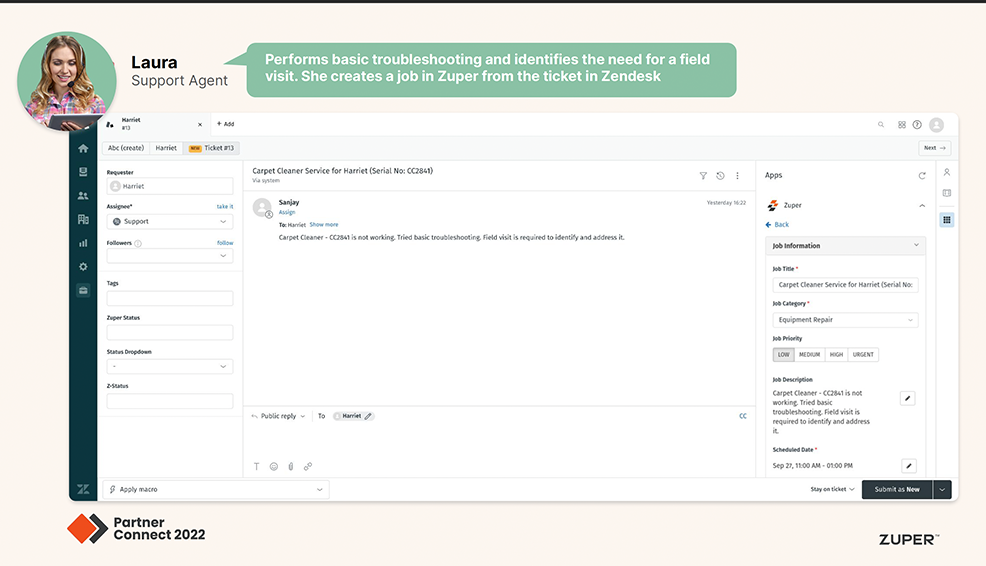The width and height of the screenshot is (986, 566).
Task: Click the Submit as New button
Action: point(896,489)
